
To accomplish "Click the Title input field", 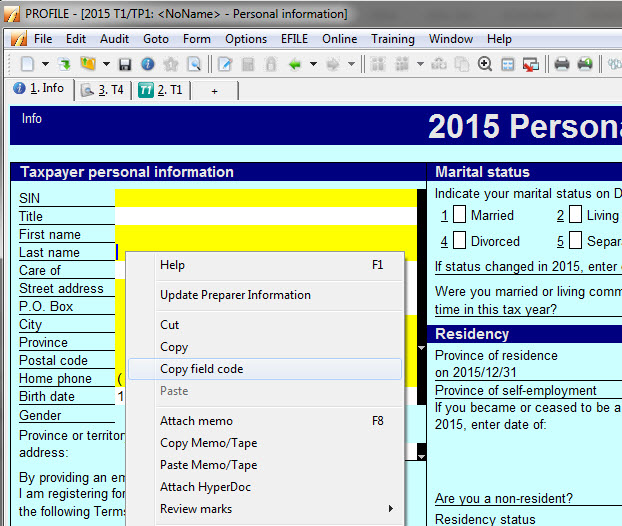I will pos(266,216).
